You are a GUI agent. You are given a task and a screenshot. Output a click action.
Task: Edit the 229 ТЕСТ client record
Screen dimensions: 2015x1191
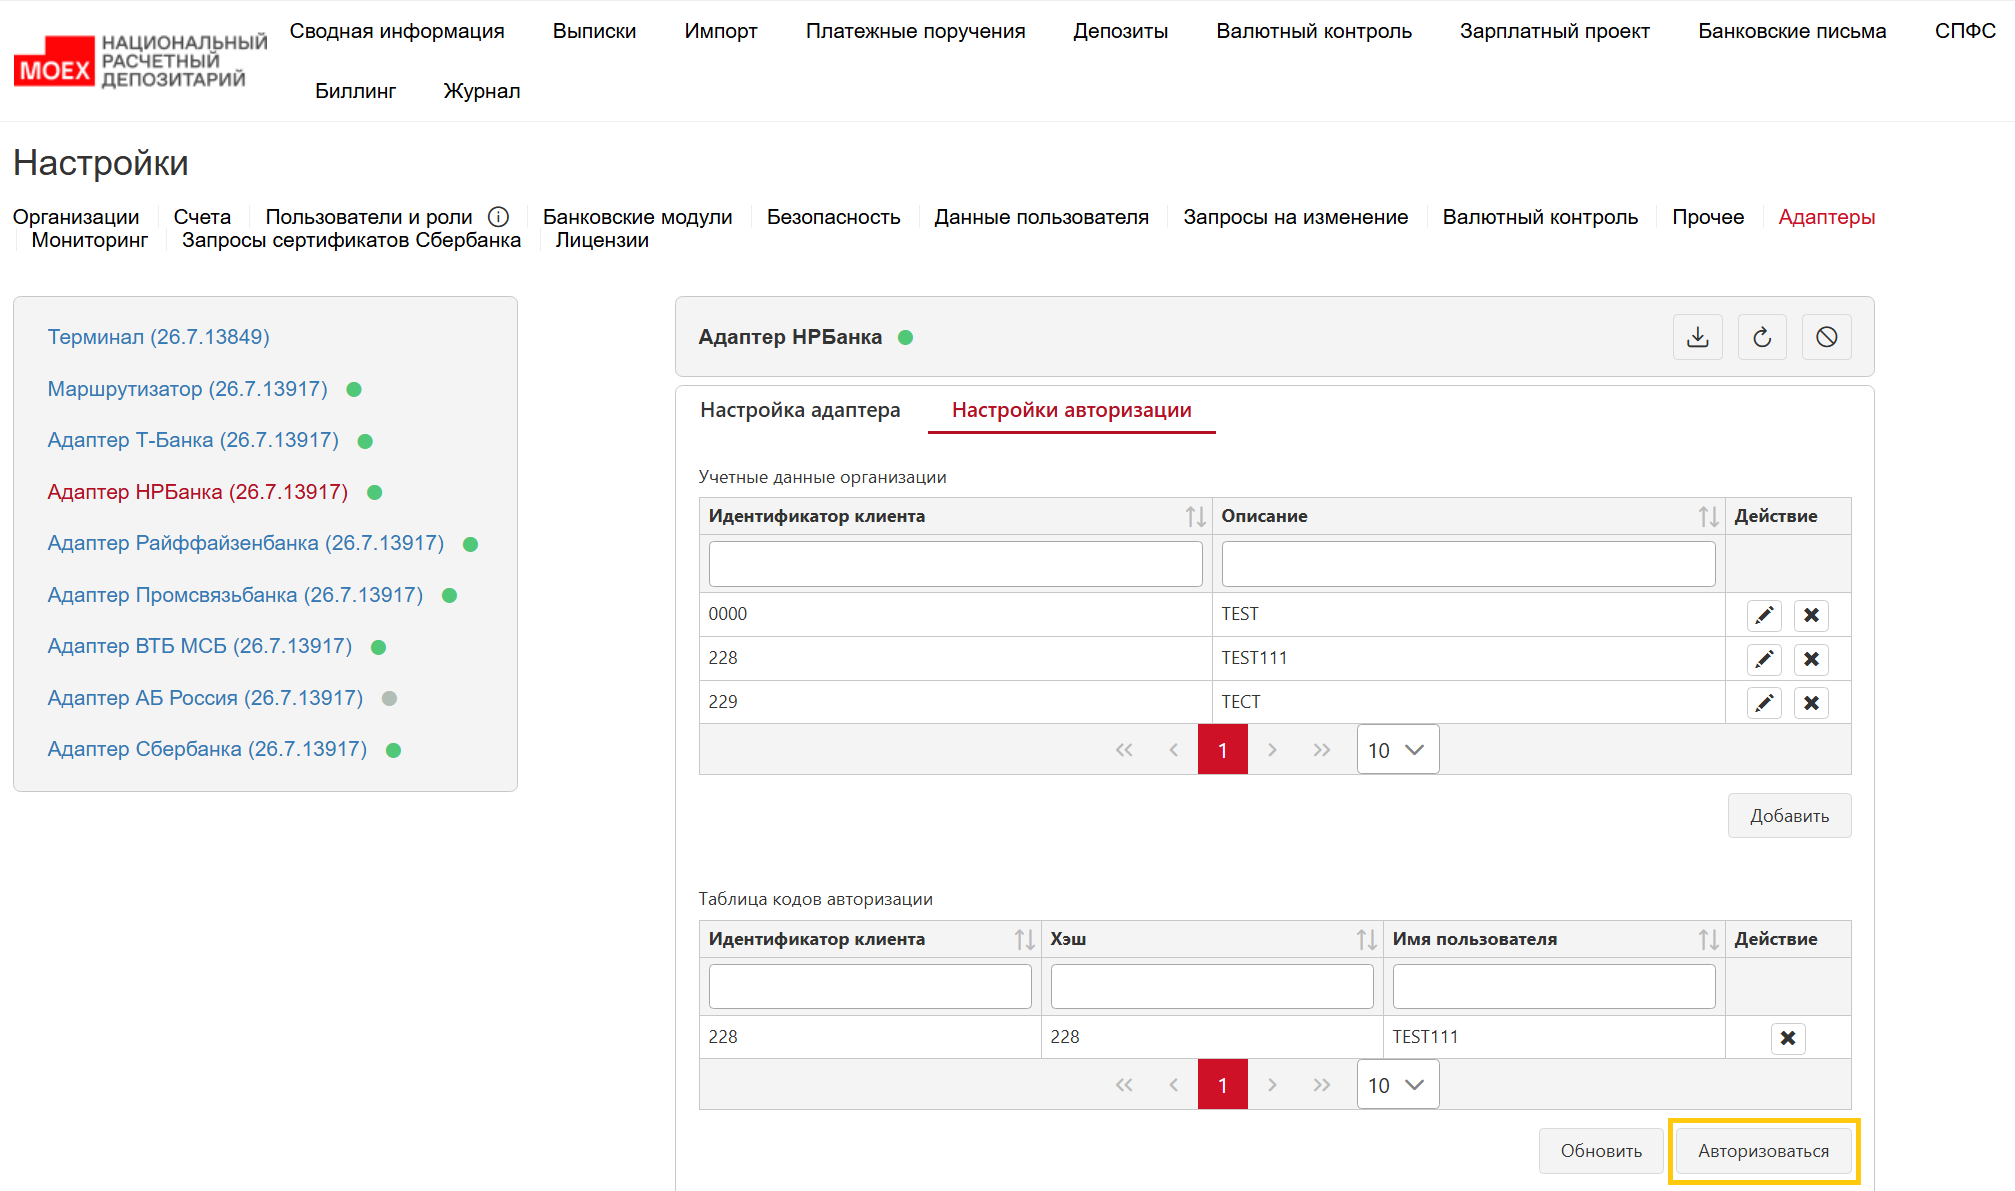click(1764, 703)
